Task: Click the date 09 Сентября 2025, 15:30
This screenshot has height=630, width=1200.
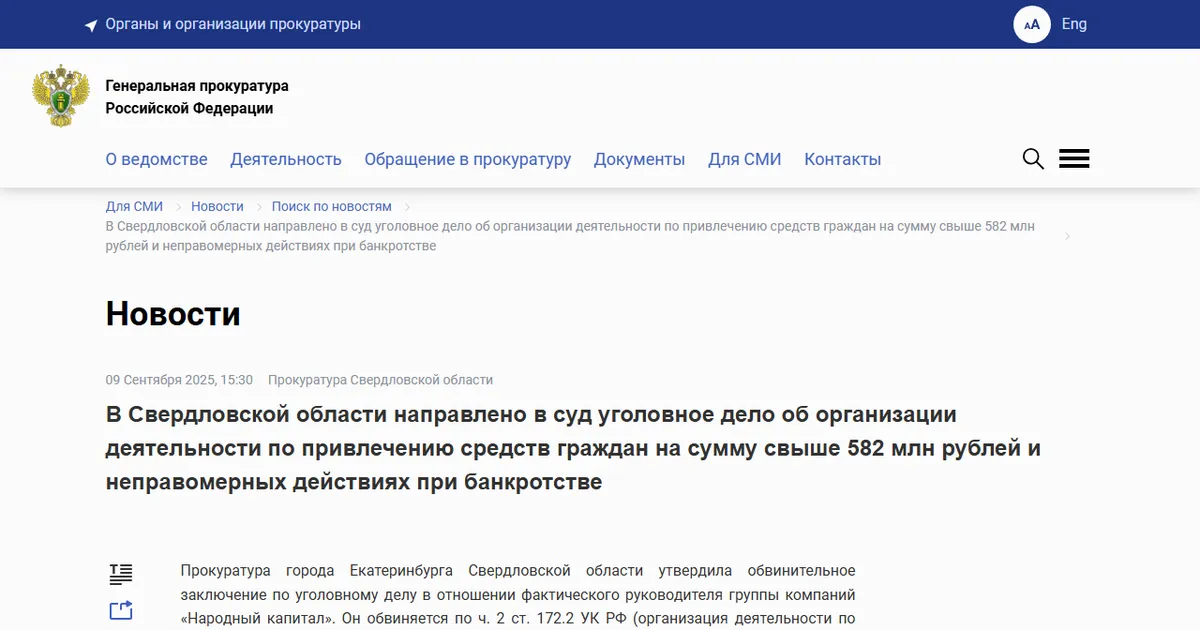Action: point(179,380)
